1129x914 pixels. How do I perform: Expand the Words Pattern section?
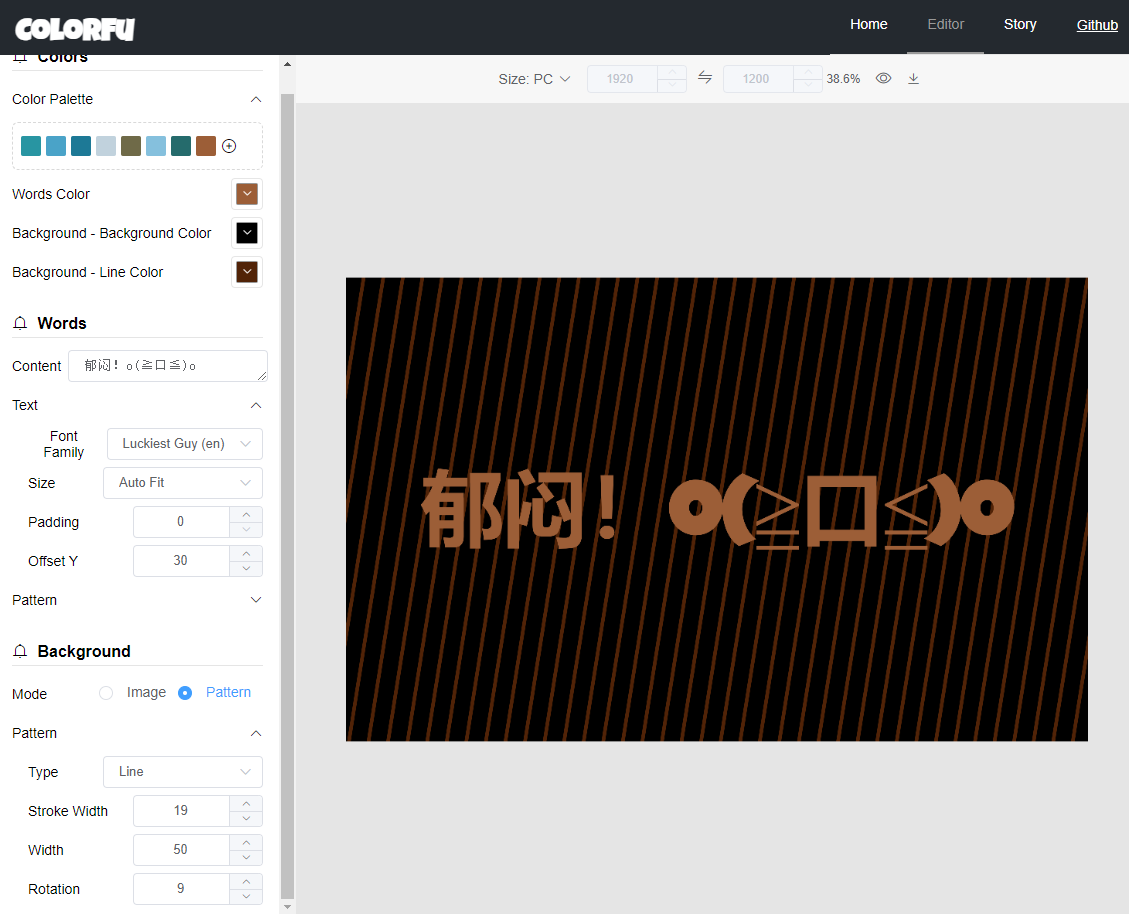pyautogui.click(x=256, y=600)
